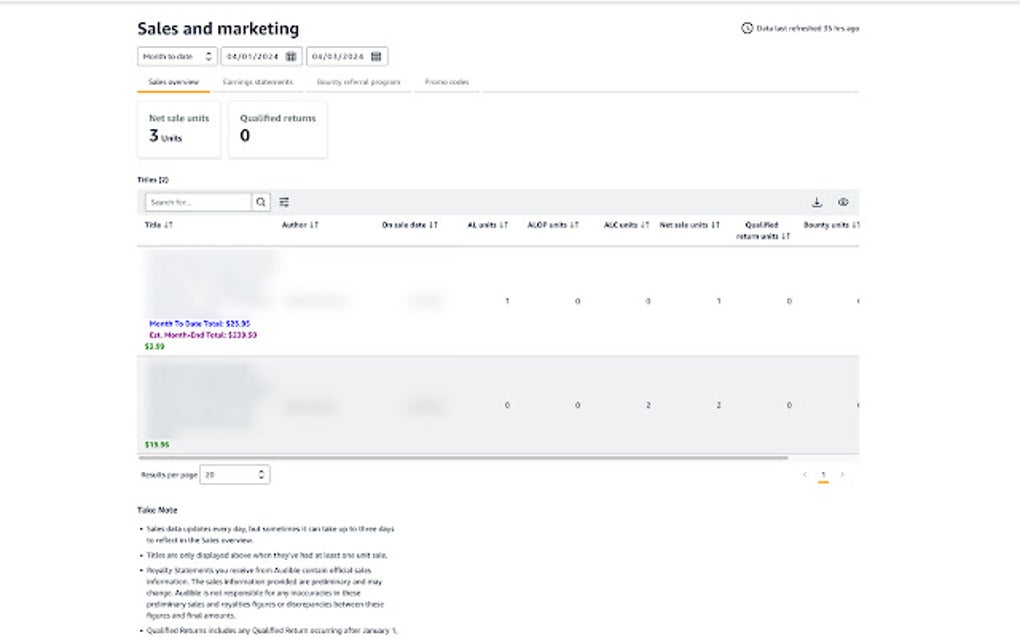Open the Results per page dropdown

235,475
